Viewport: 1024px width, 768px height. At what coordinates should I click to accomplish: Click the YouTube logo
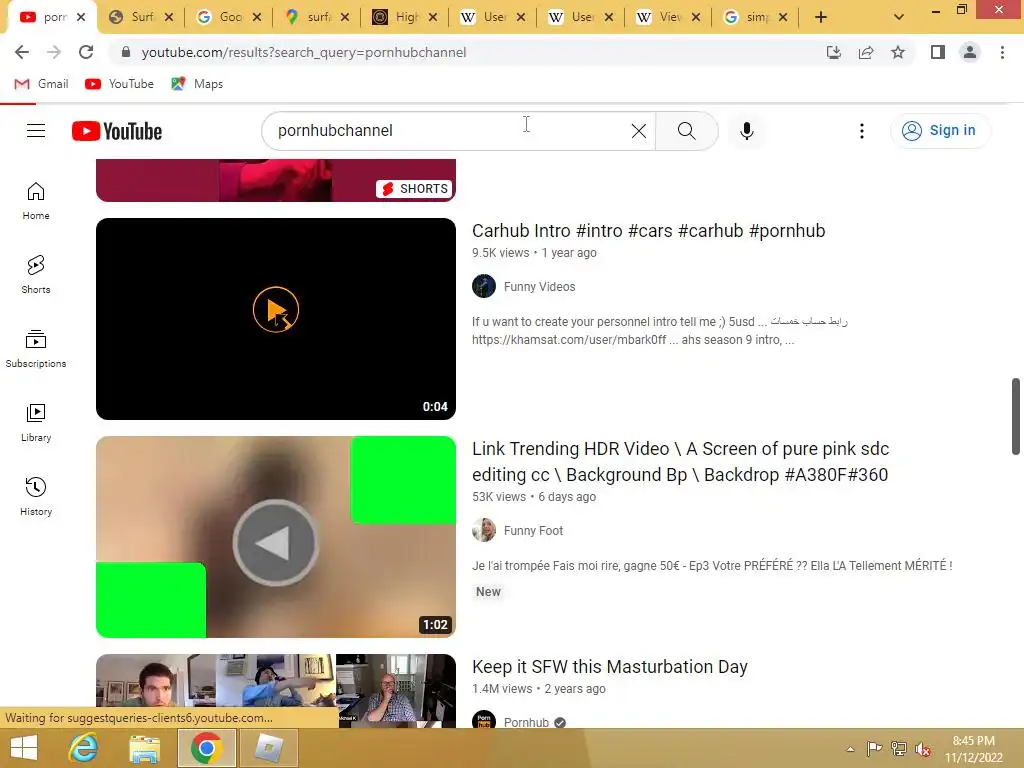[x=117, y=131]
